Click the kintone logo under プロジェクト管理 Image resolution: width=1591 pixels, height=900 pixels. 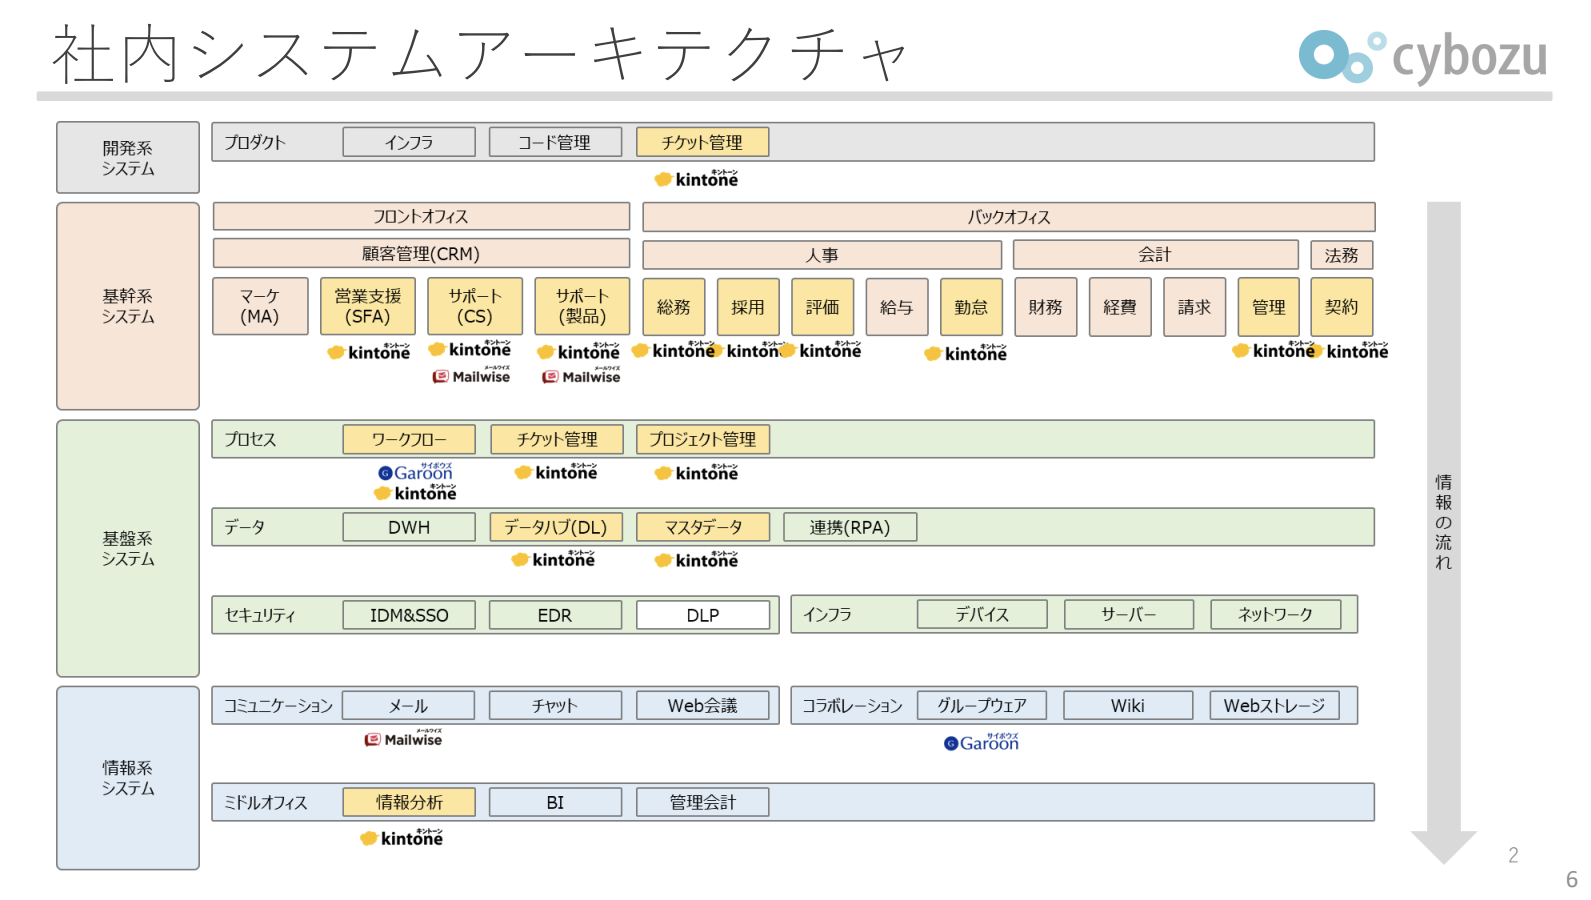697,473
